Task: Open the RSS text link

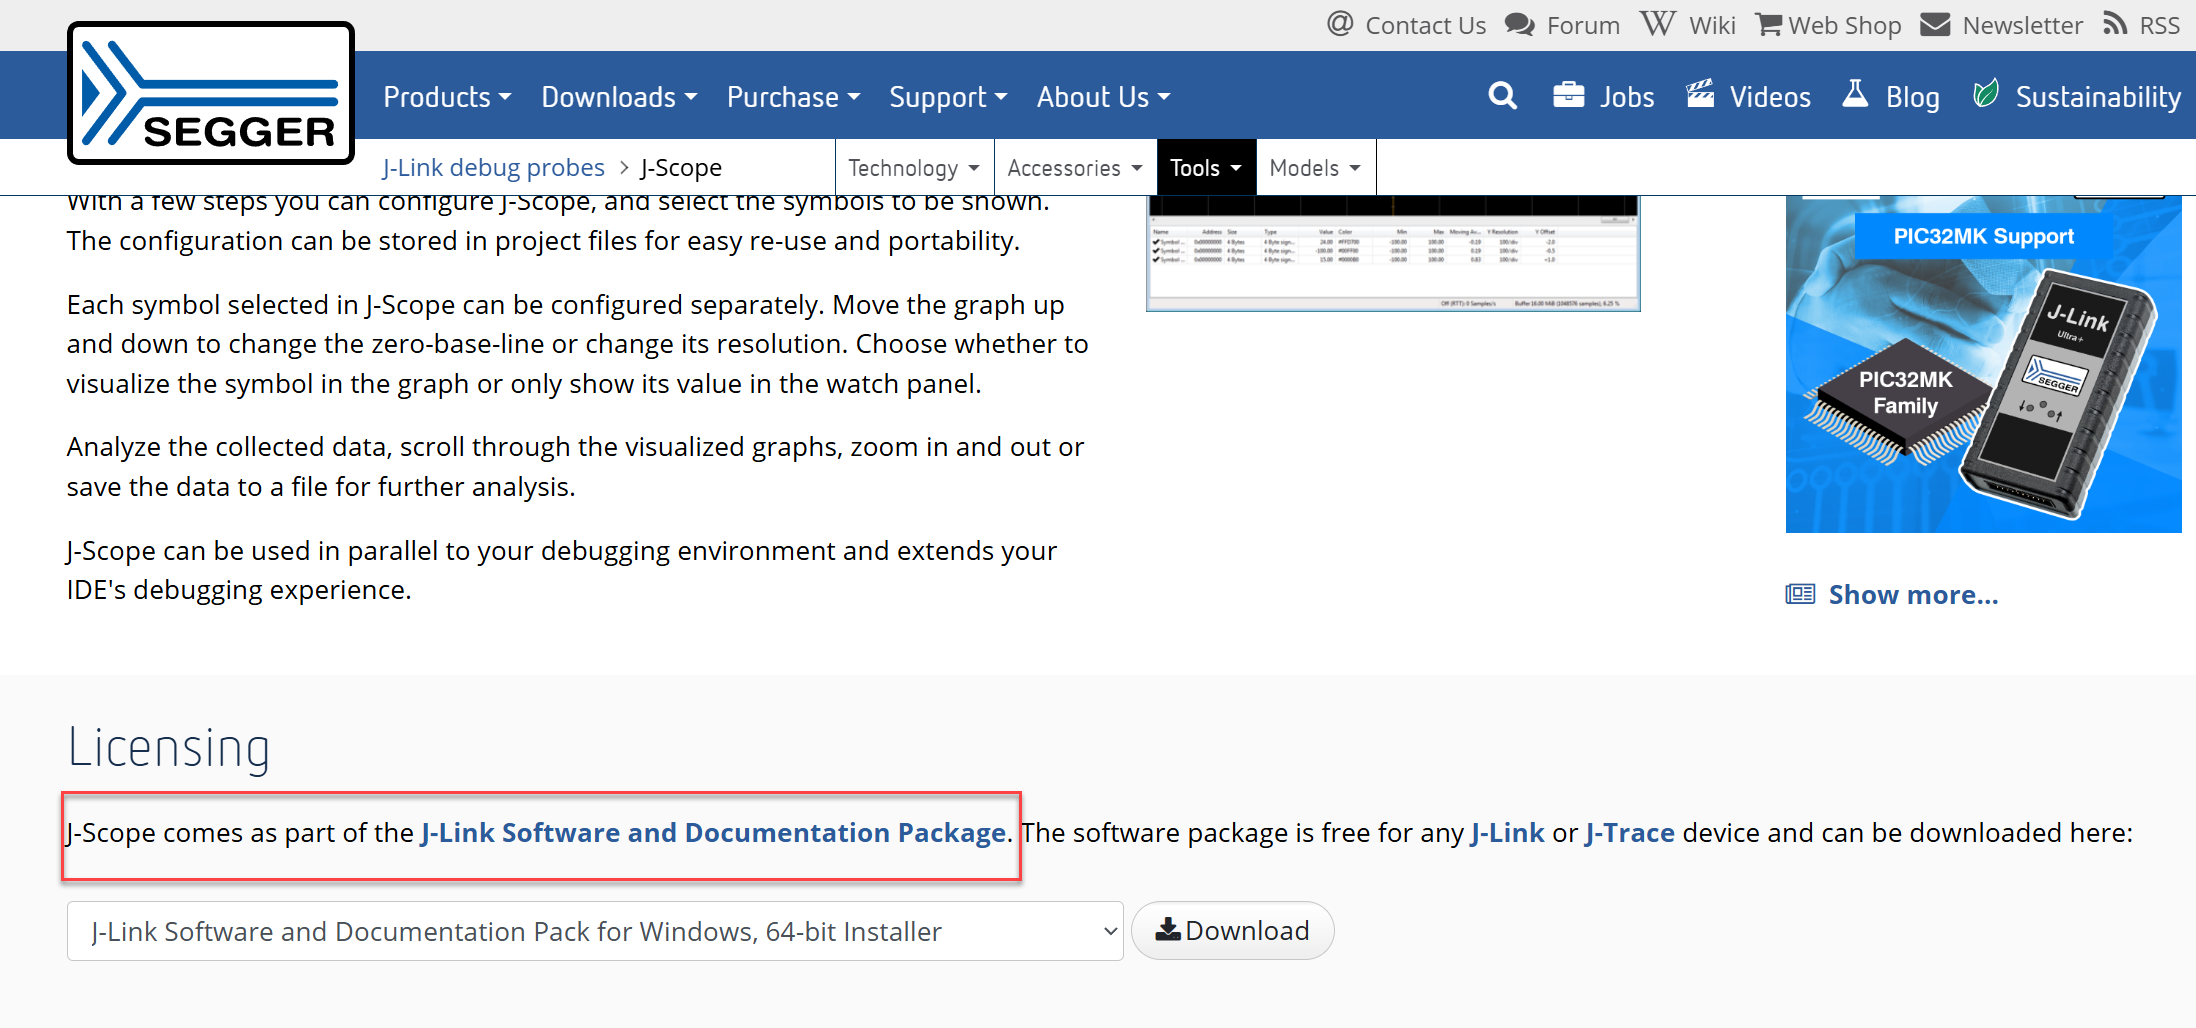Action: click(x=2159, y=25)
